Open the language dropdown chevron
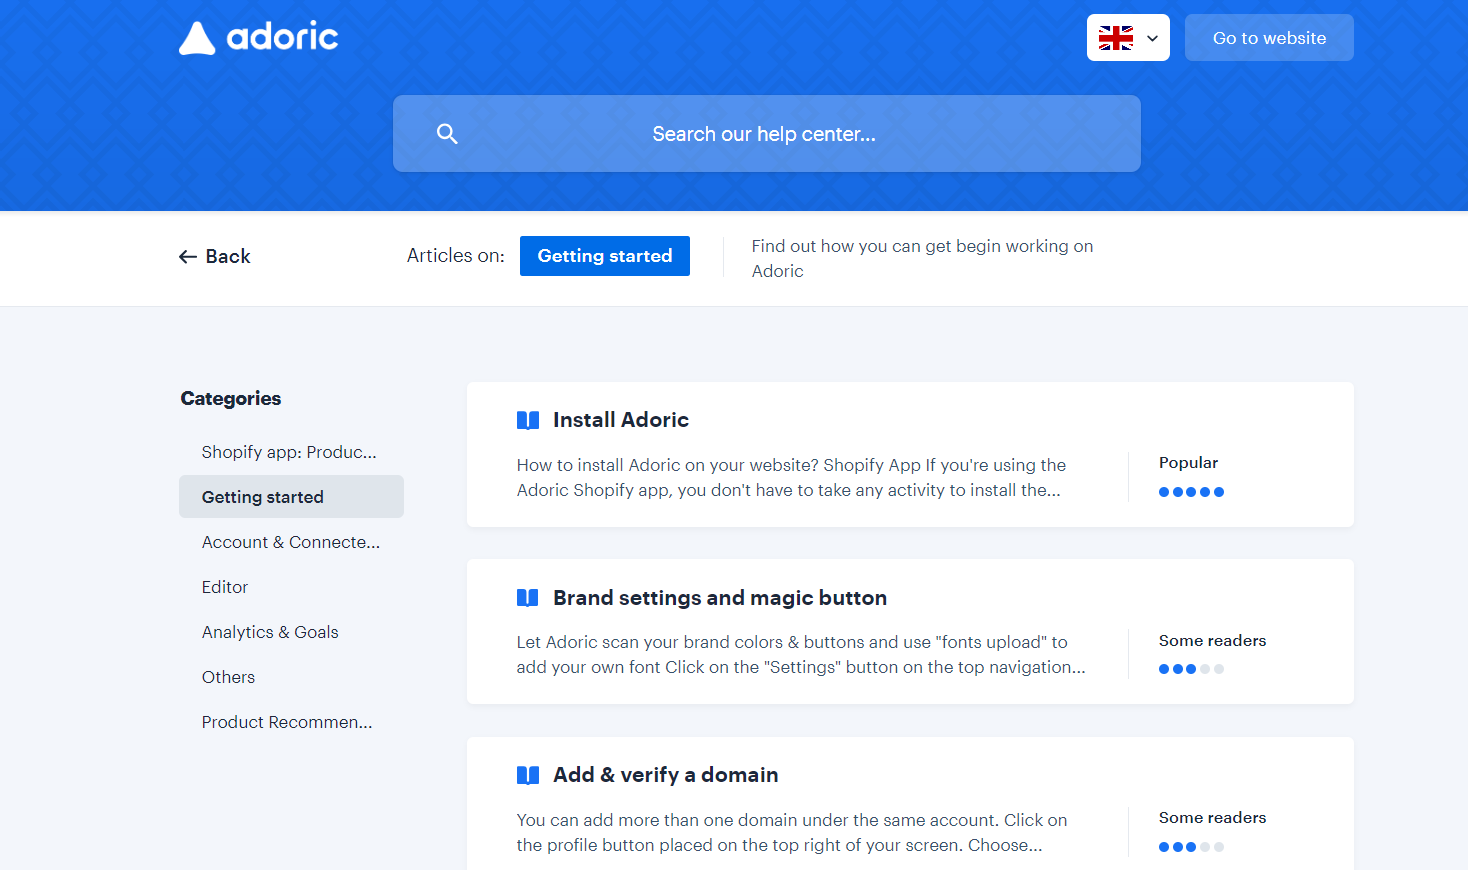 [x=1152, y=38]
